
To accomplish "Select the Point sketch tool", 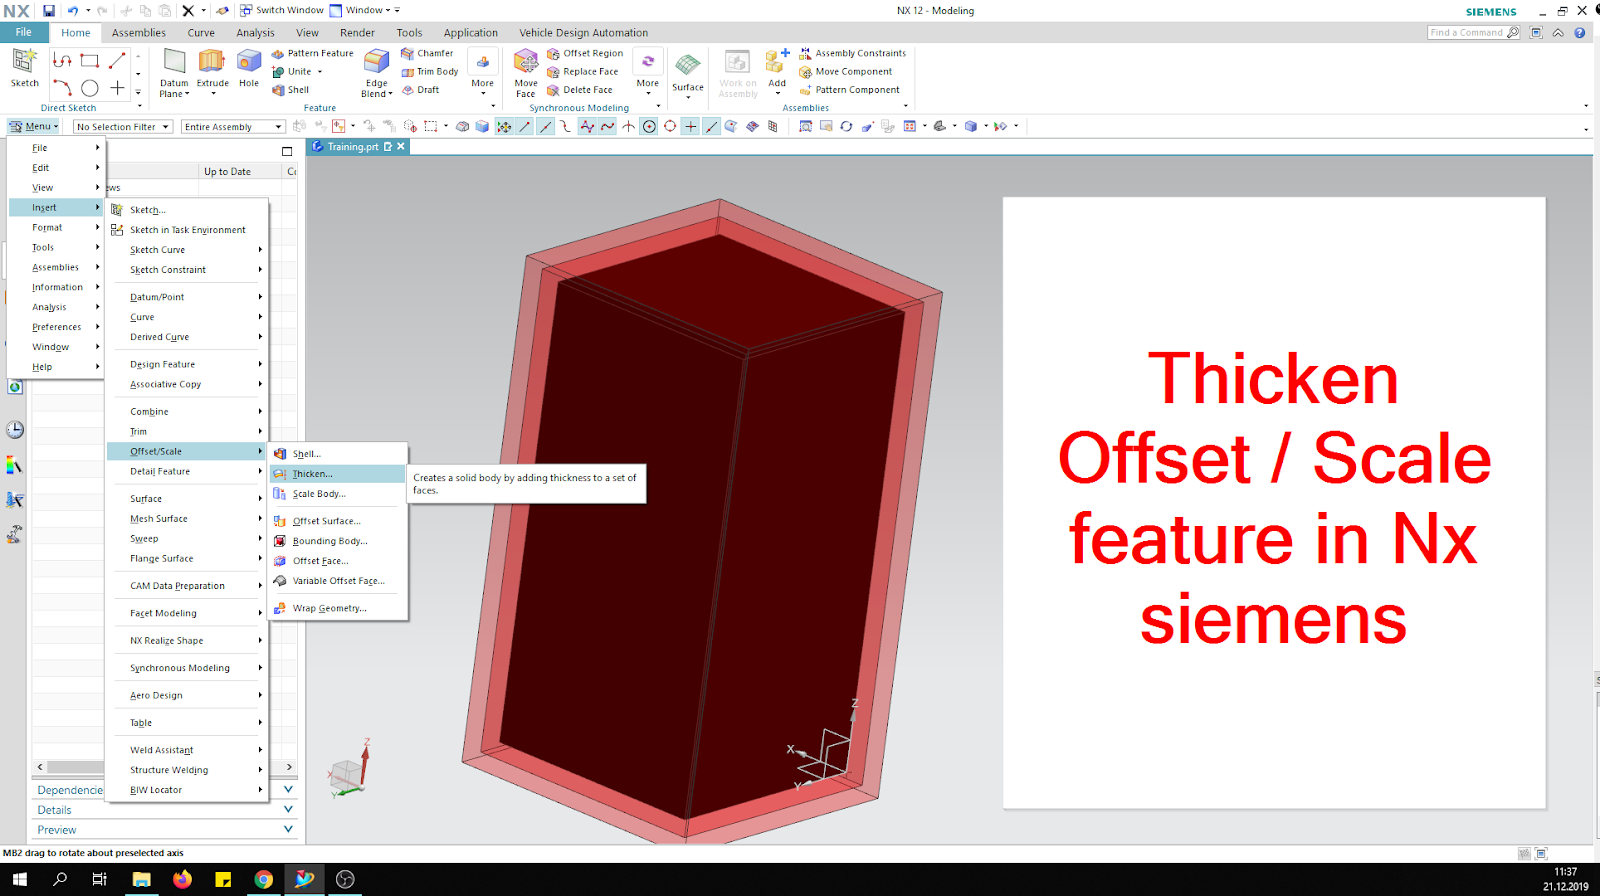I will tap(117, 88).
